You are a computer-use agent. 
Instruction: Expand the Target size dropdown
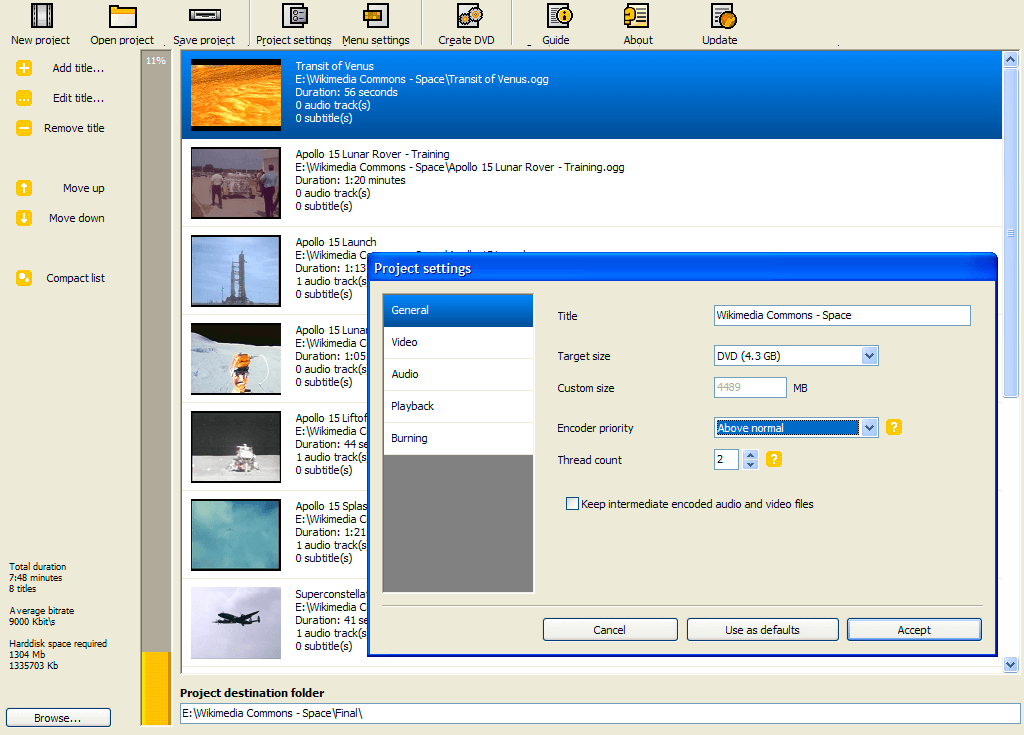point(869,356)
